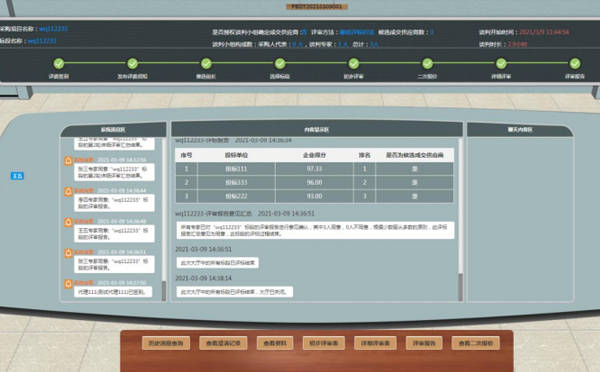Click the content display area scrollbar thumb
The image size is (600, 372).
point(460,287)
